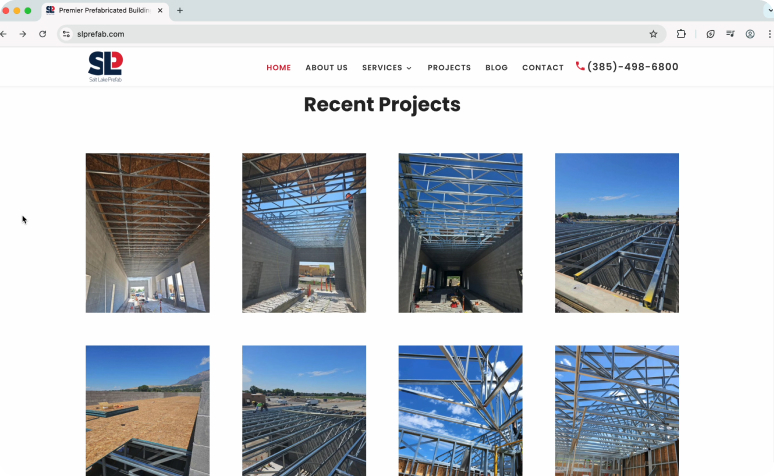Expand the Services dropdown menu

pos(387,68)
